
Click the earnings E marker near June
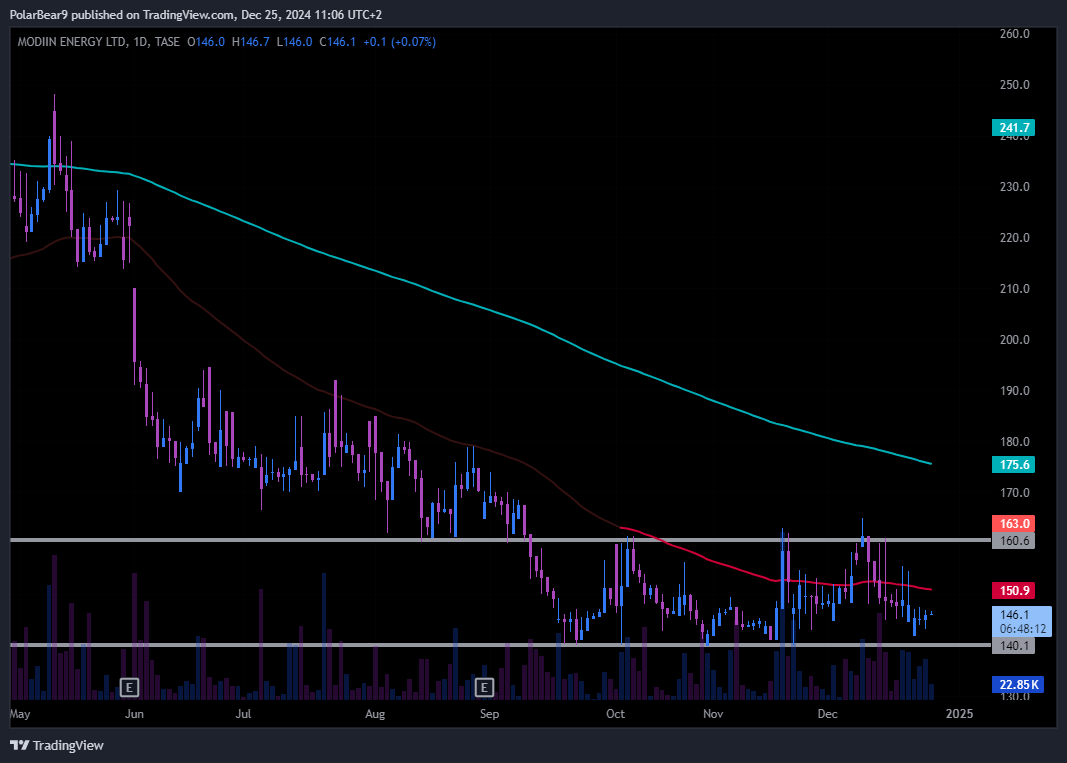point(128,687)
